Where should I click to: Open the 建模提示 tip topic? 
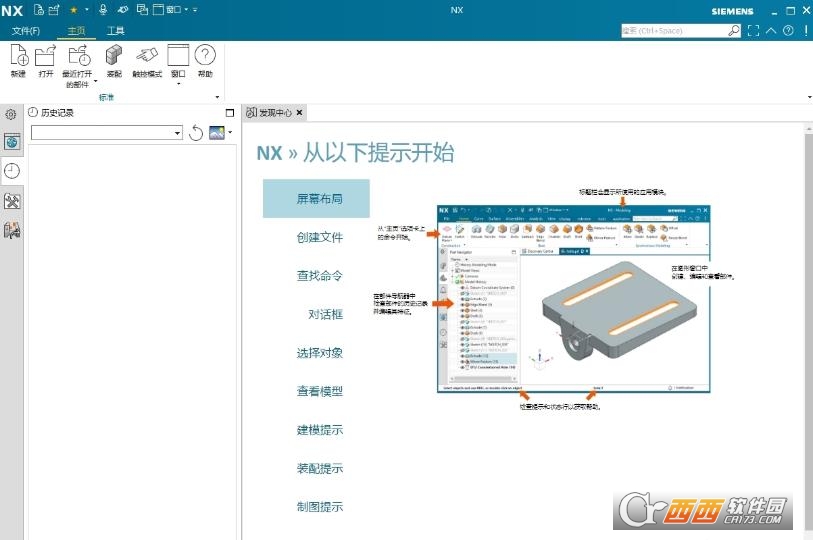click(x=319, y=430)
